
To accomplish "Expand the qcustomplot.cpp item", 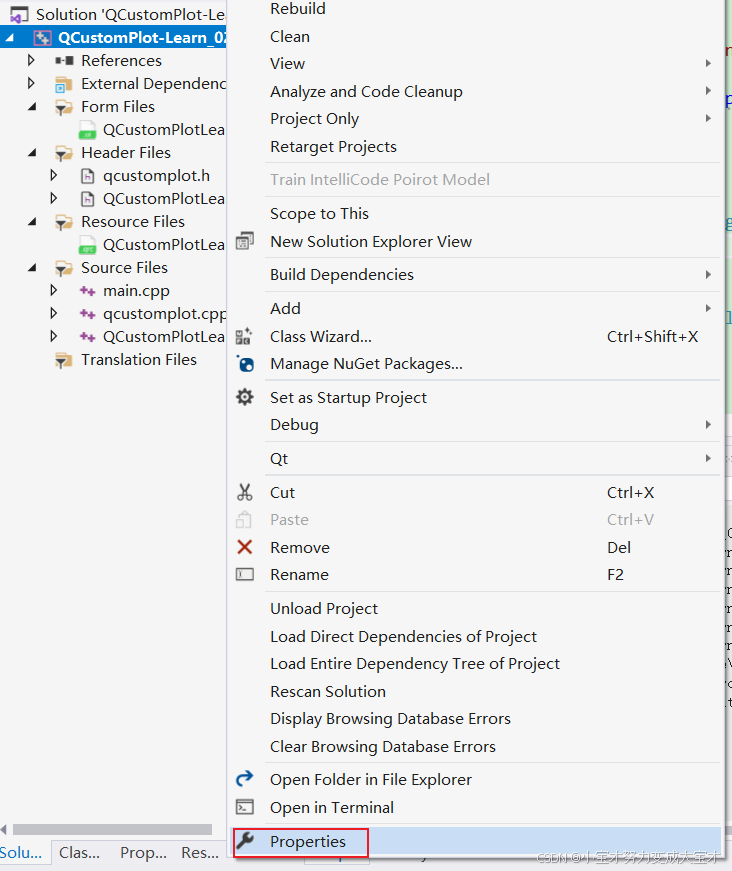I will 53,313.
